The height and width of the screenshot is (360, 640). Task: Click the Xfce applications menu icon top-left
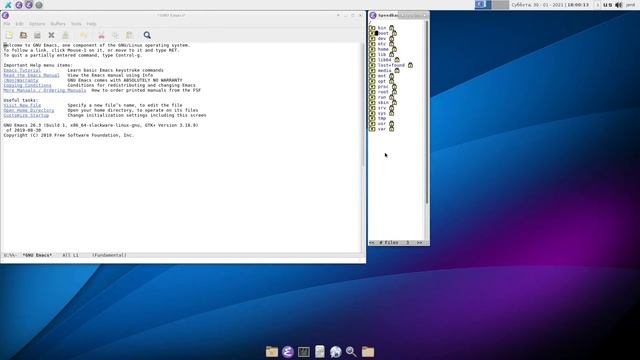[x=8, y=5]
